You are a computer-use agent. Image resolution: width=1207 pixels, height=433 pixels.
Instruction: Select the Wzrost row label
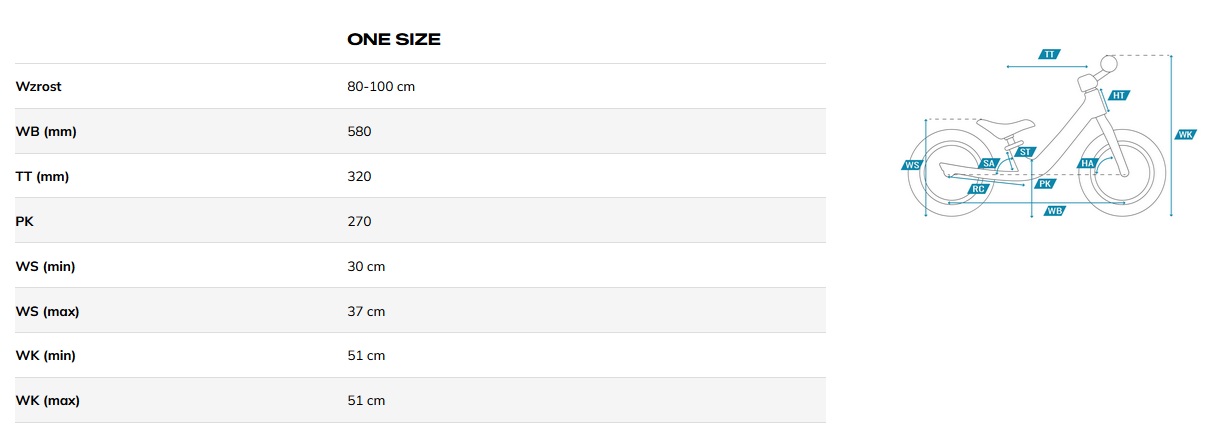click(x=39, y=87)
